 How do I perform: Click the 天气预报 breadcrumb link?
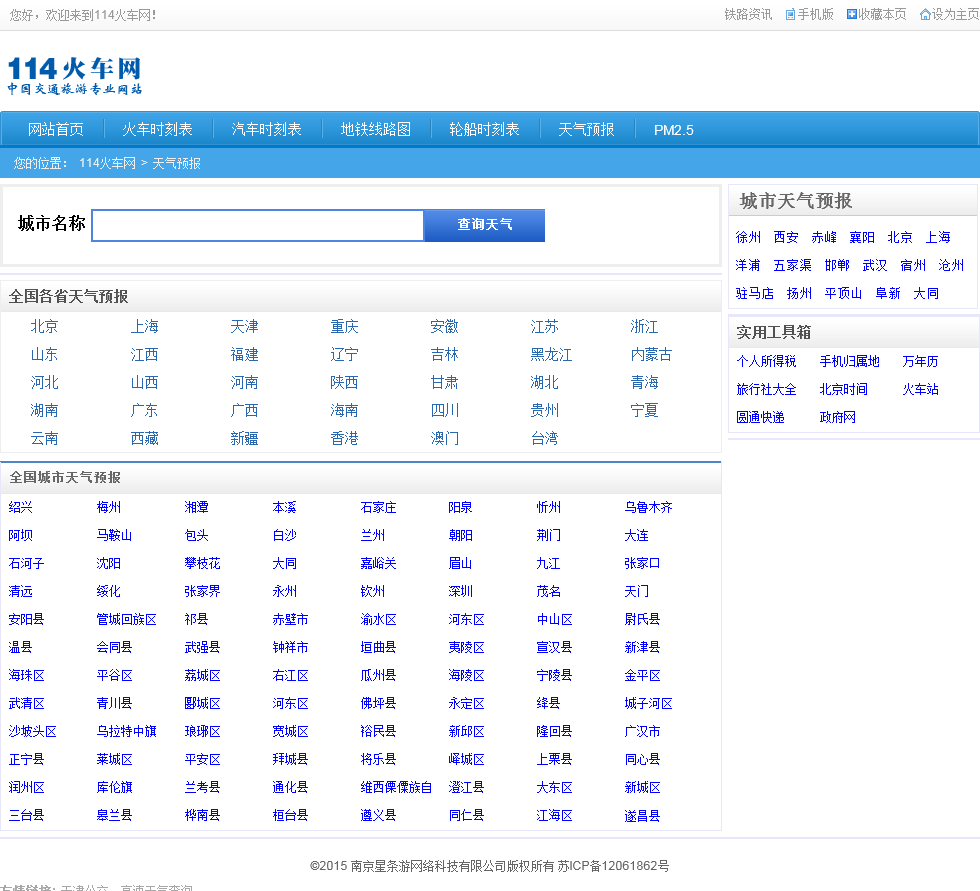176,163
